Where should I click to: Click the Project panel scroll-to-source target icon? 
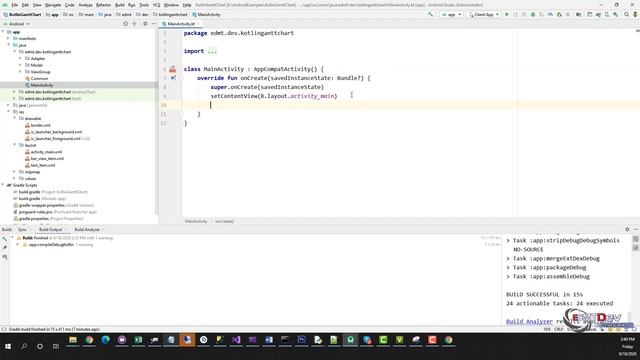(x=125, y=24)
